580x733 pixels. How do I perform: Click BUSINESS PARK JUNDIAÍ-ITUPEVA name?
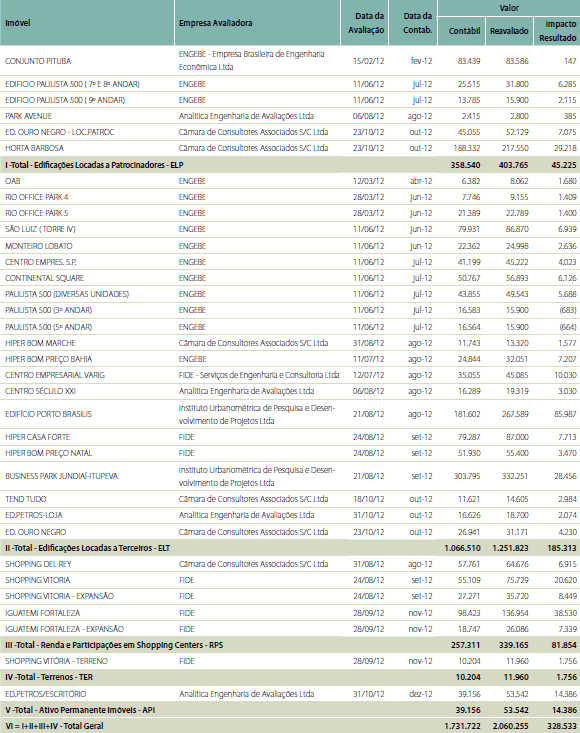tap(61, 476)
